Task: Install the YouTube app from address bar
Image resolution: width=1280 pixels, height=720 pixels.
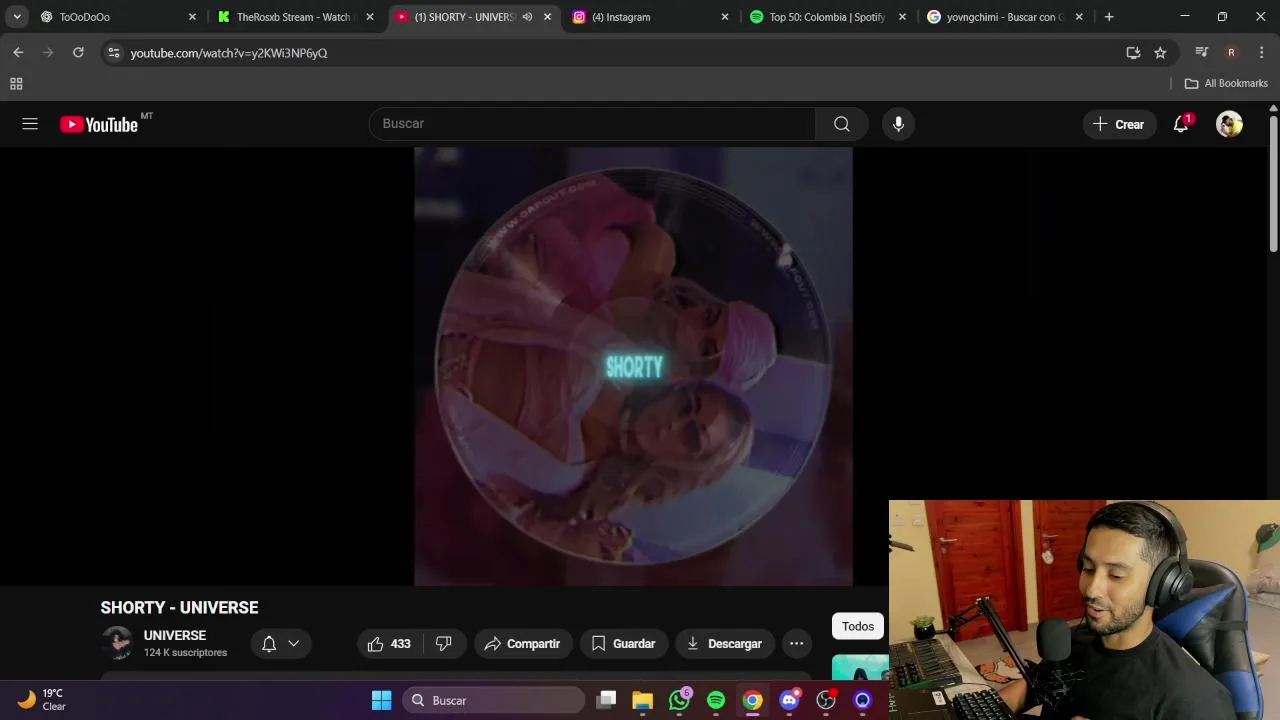Action: coord(1133,52)
